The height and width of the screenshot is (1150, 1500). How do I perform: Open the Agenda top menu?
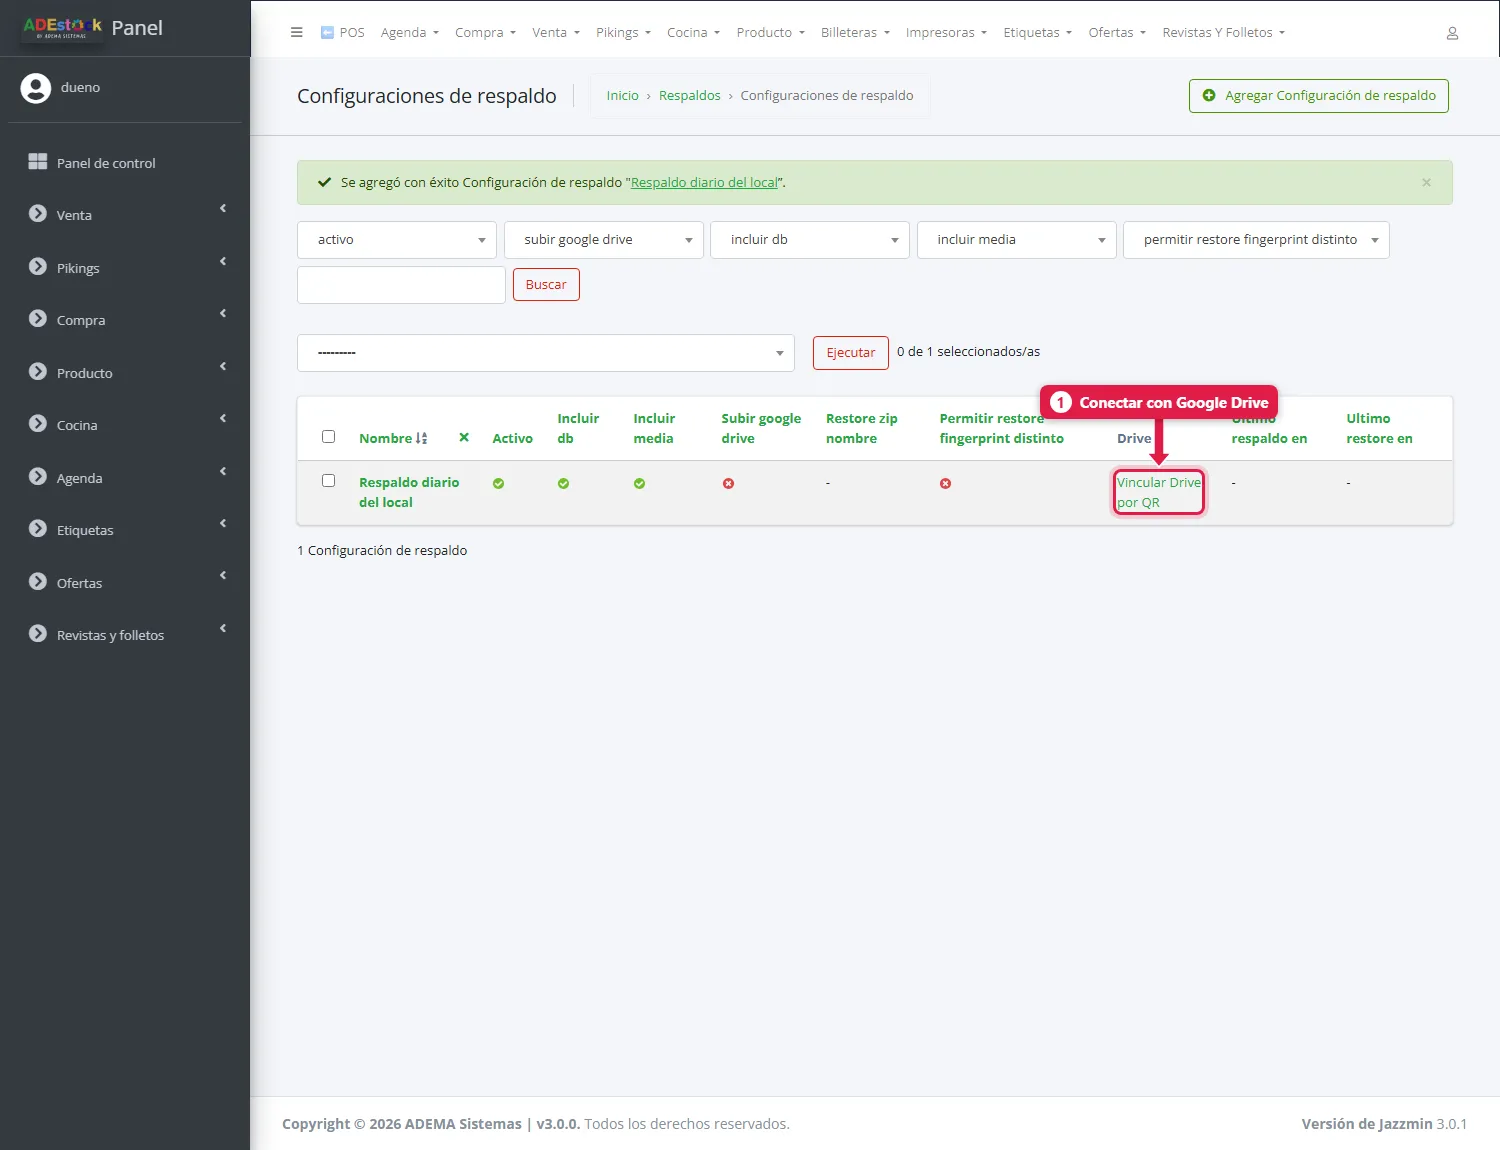coord(410,33)
